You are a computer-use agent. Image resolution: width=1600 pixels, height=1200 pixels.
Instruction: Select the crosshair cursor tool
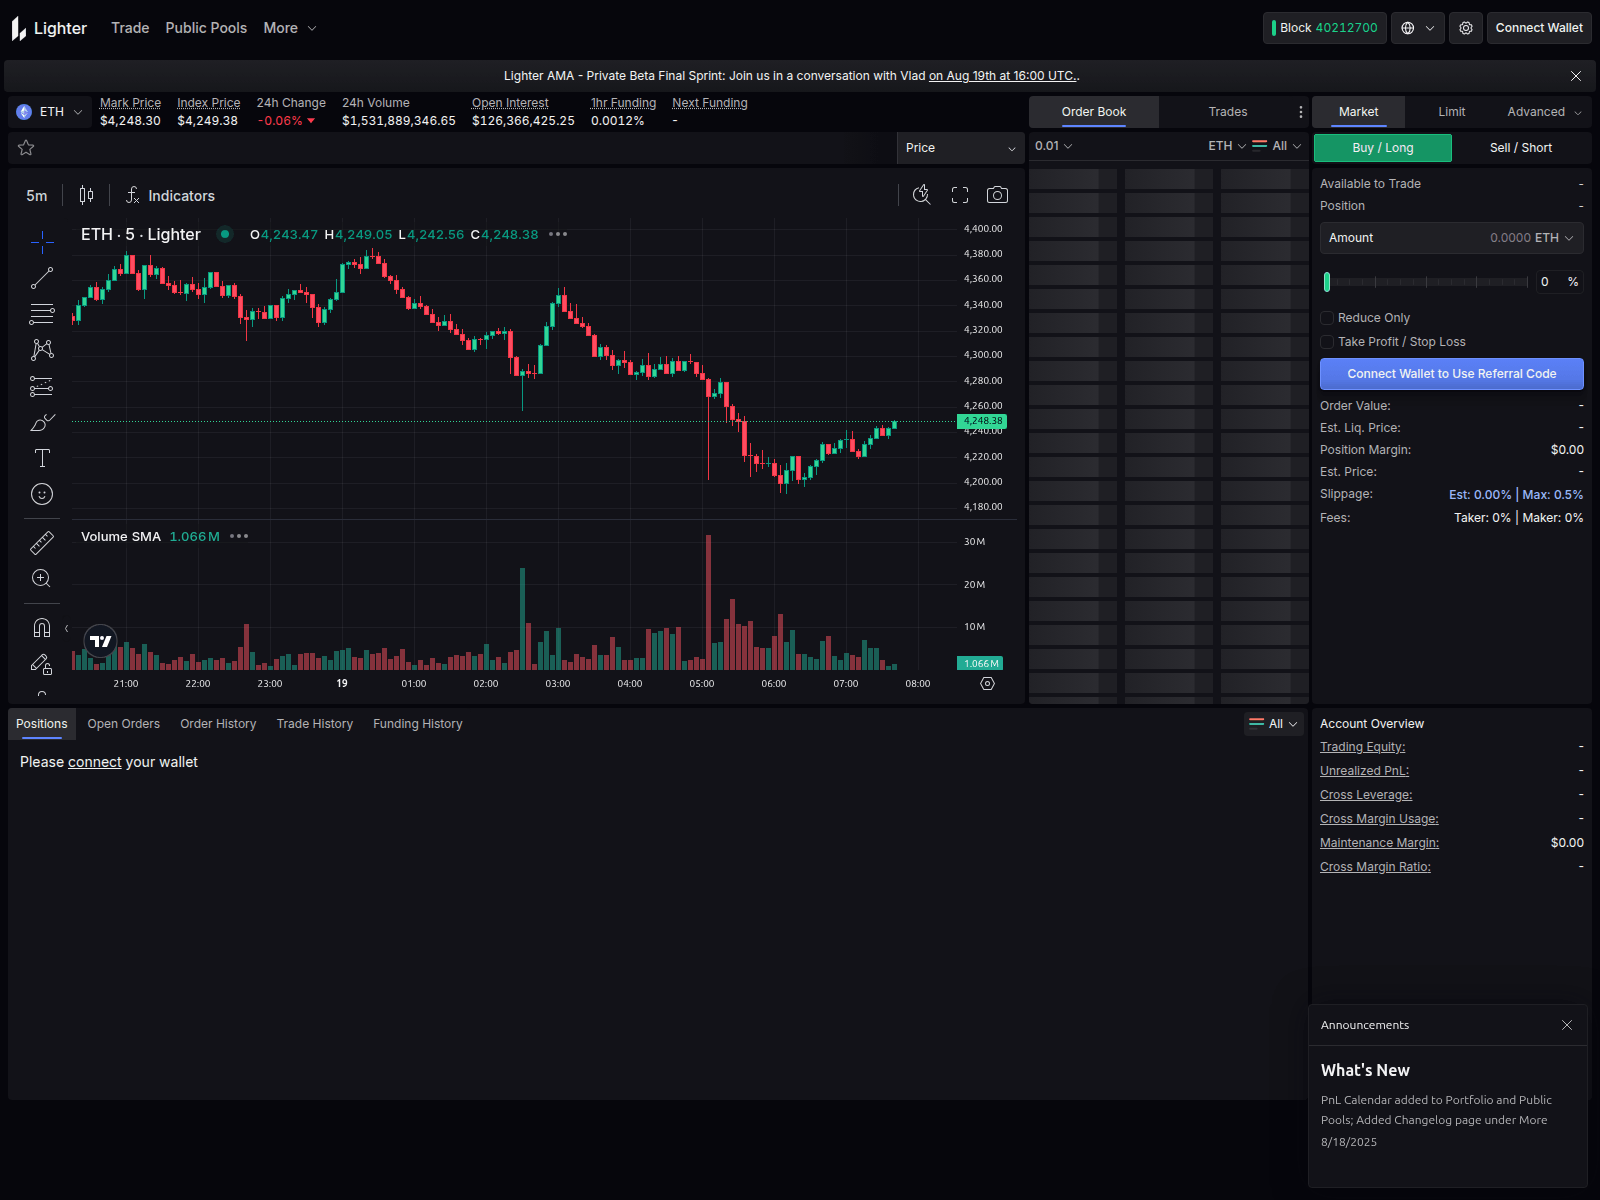42,241
